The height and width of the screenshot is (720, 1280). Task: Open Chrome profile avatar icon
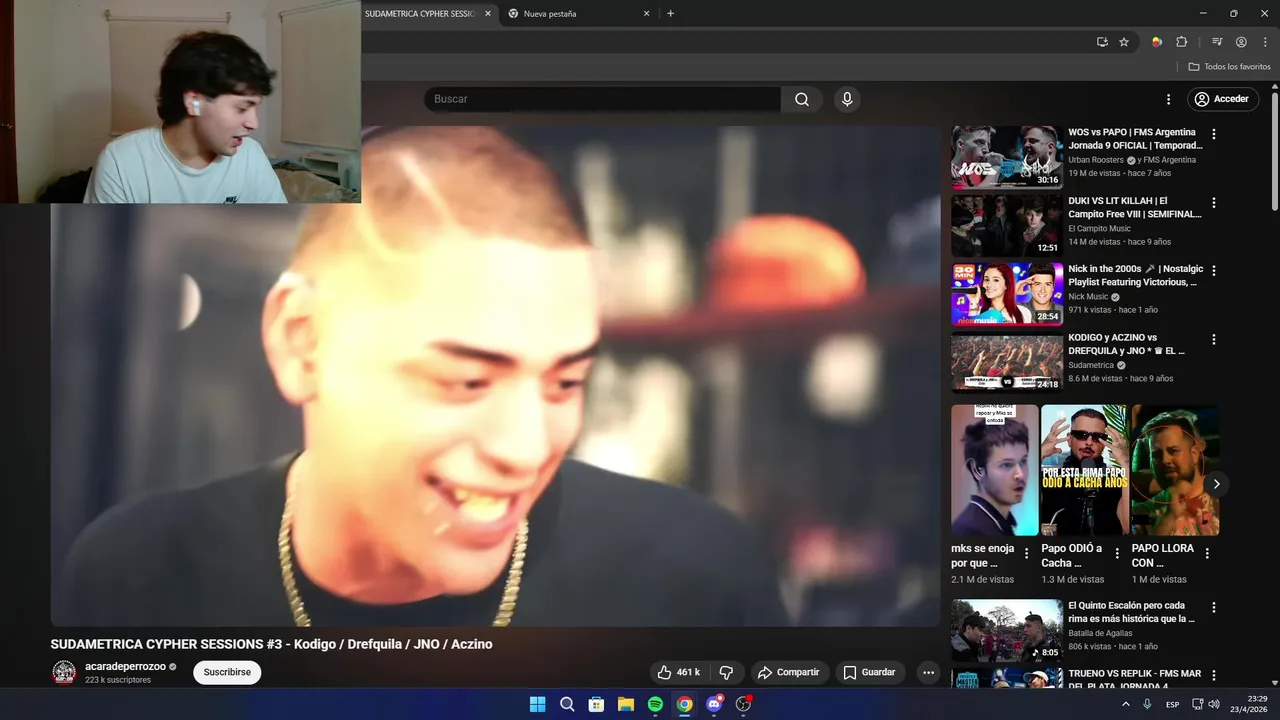1241,42
